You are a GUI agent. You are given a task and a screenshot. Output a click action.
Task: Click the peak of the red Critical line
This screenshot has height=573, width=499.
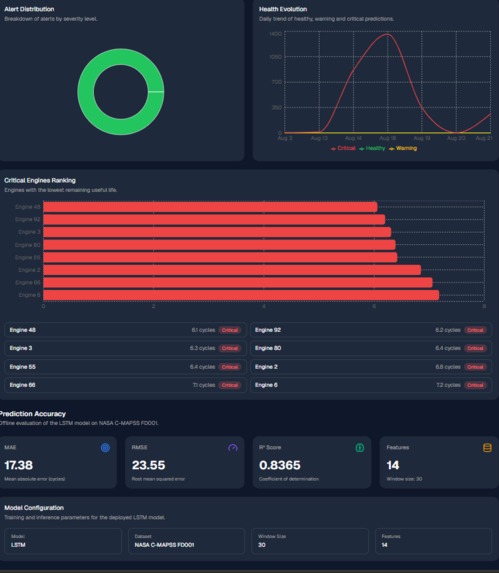(387, 34)
